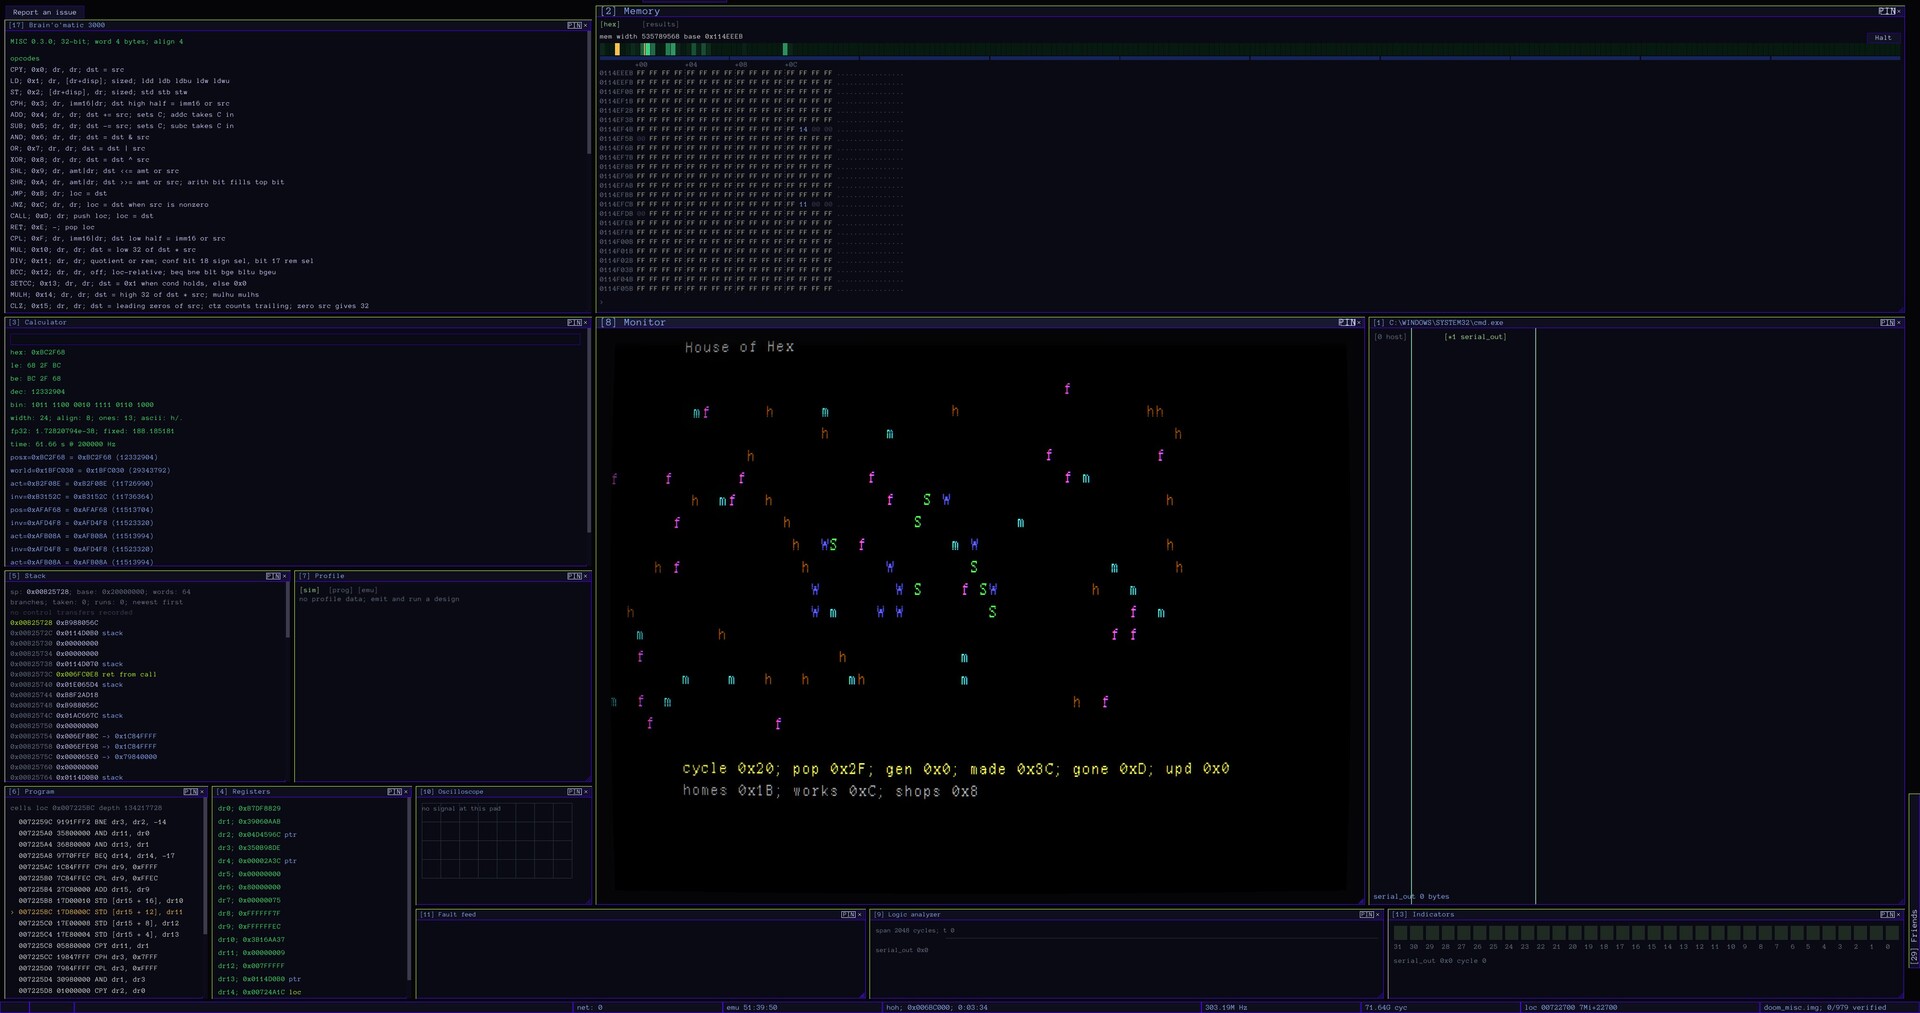Pin the Oscilloscope panel
Viewport: 1920px width, 1013px height.
[x=573, y=792]
